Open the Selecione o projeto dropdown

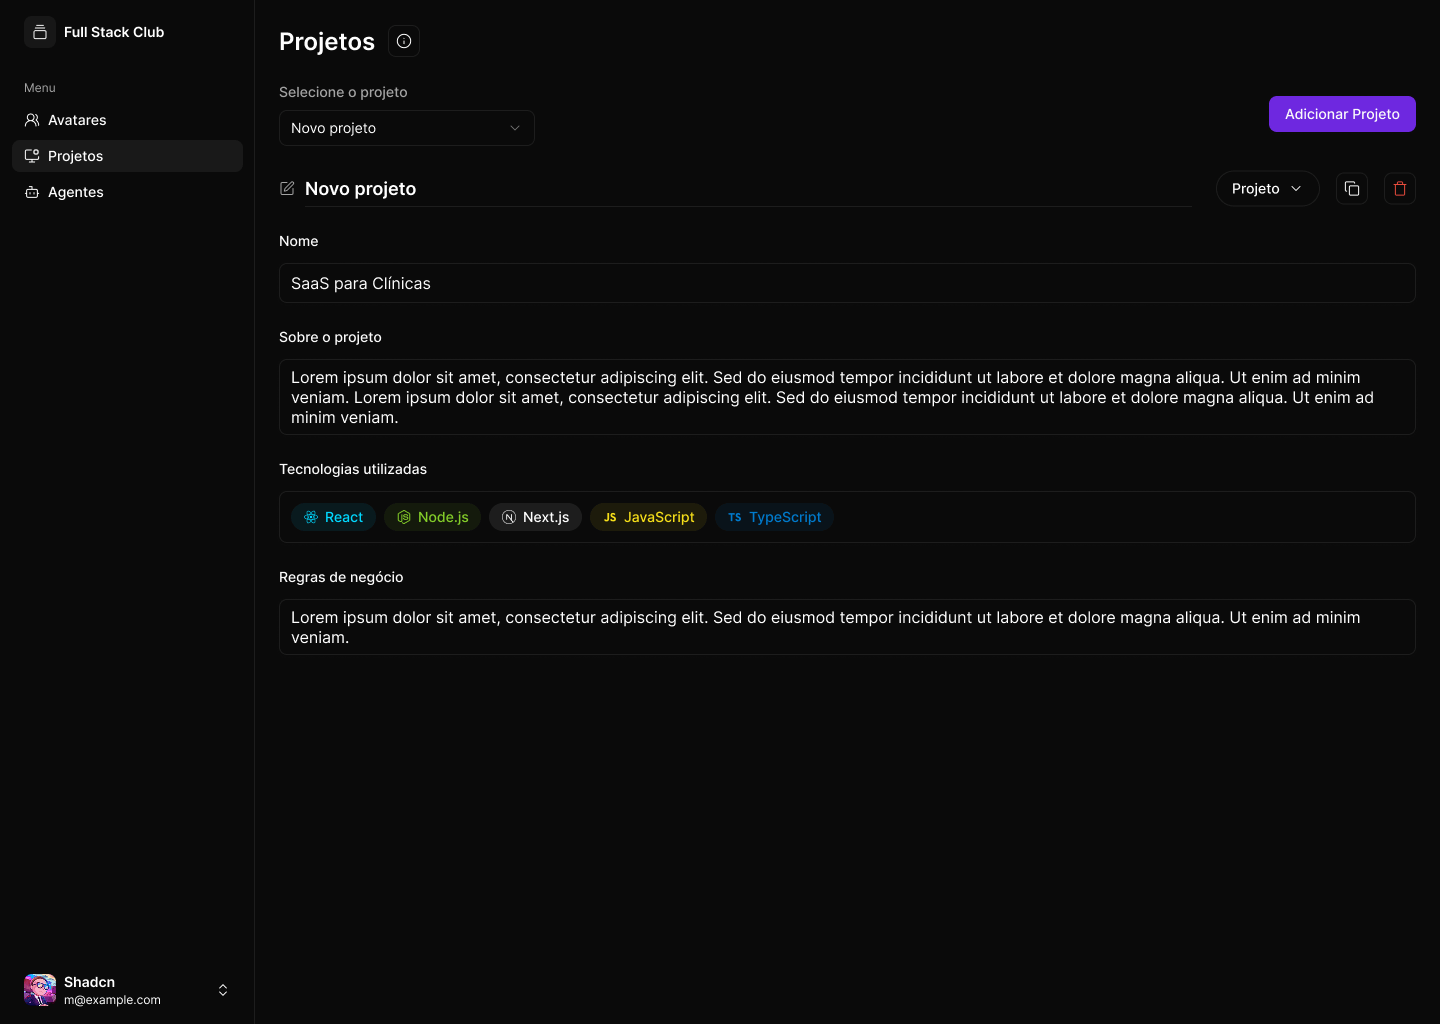click(406, 128)
